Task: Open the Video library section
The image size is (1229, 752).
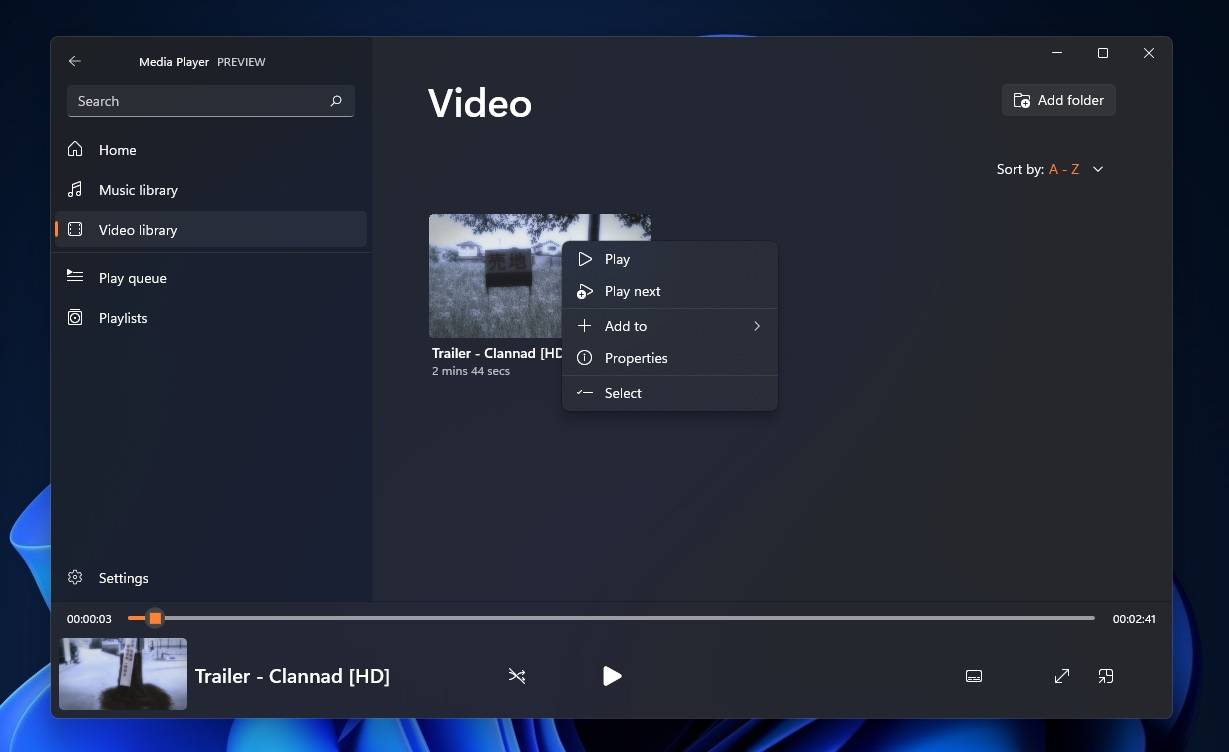Action: [x=138, y=229]
